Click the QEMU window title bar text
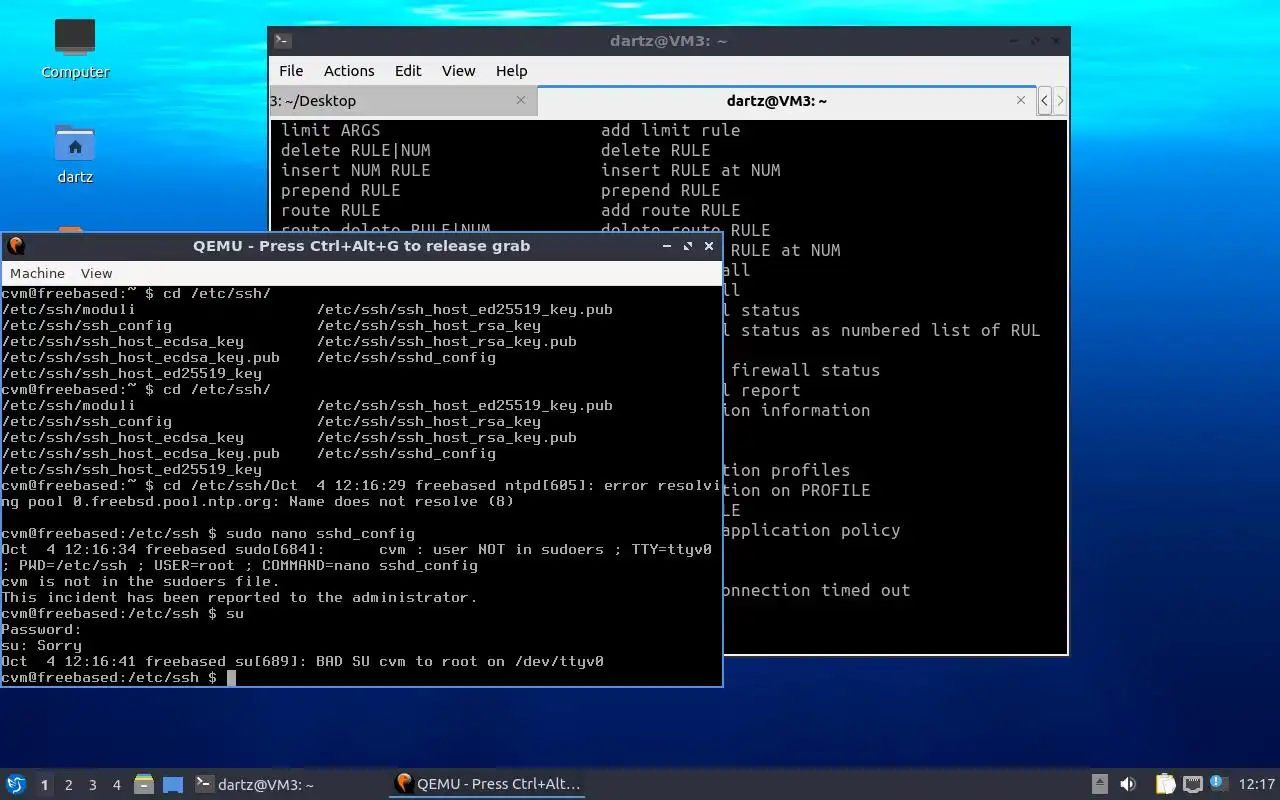The height and width of the screenshot is (800, 1280). click(362, 246)
